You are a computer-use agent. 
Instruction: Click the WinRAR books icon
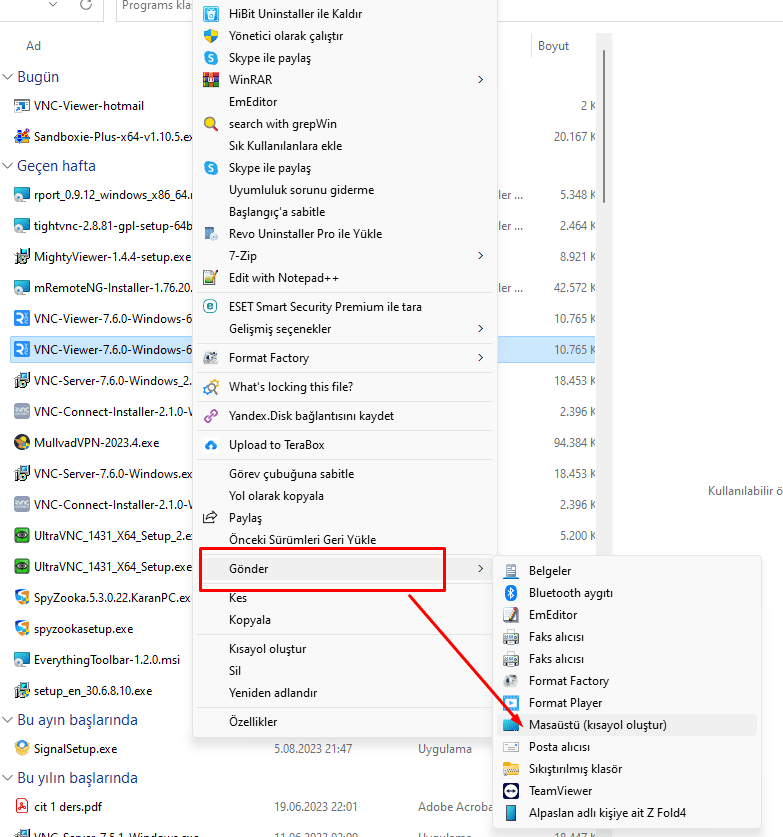coord(211,80)
